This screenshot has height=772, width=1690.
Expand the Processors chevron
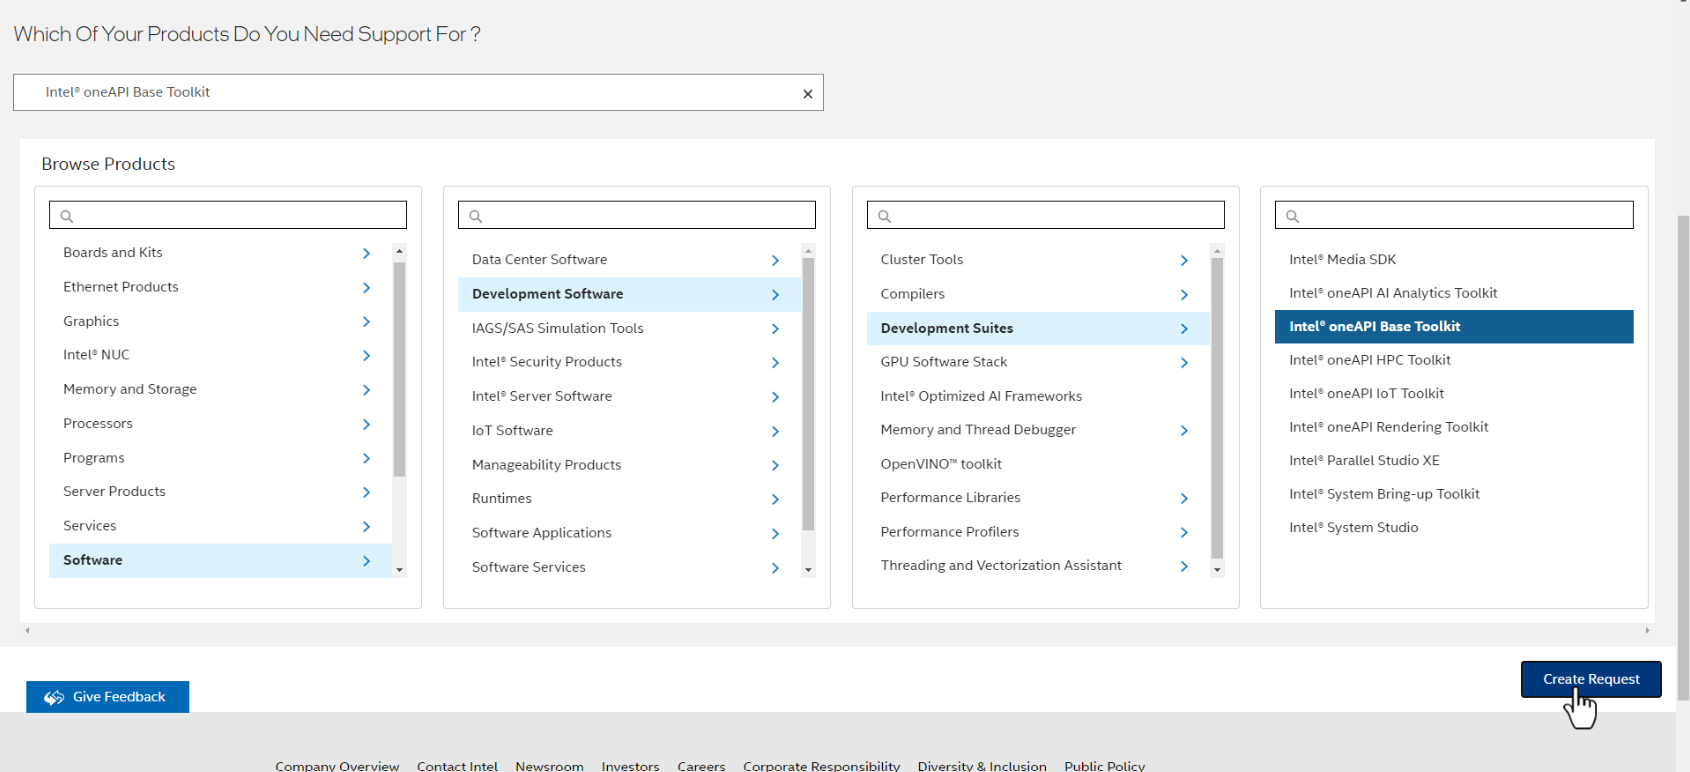pos(366,424)
